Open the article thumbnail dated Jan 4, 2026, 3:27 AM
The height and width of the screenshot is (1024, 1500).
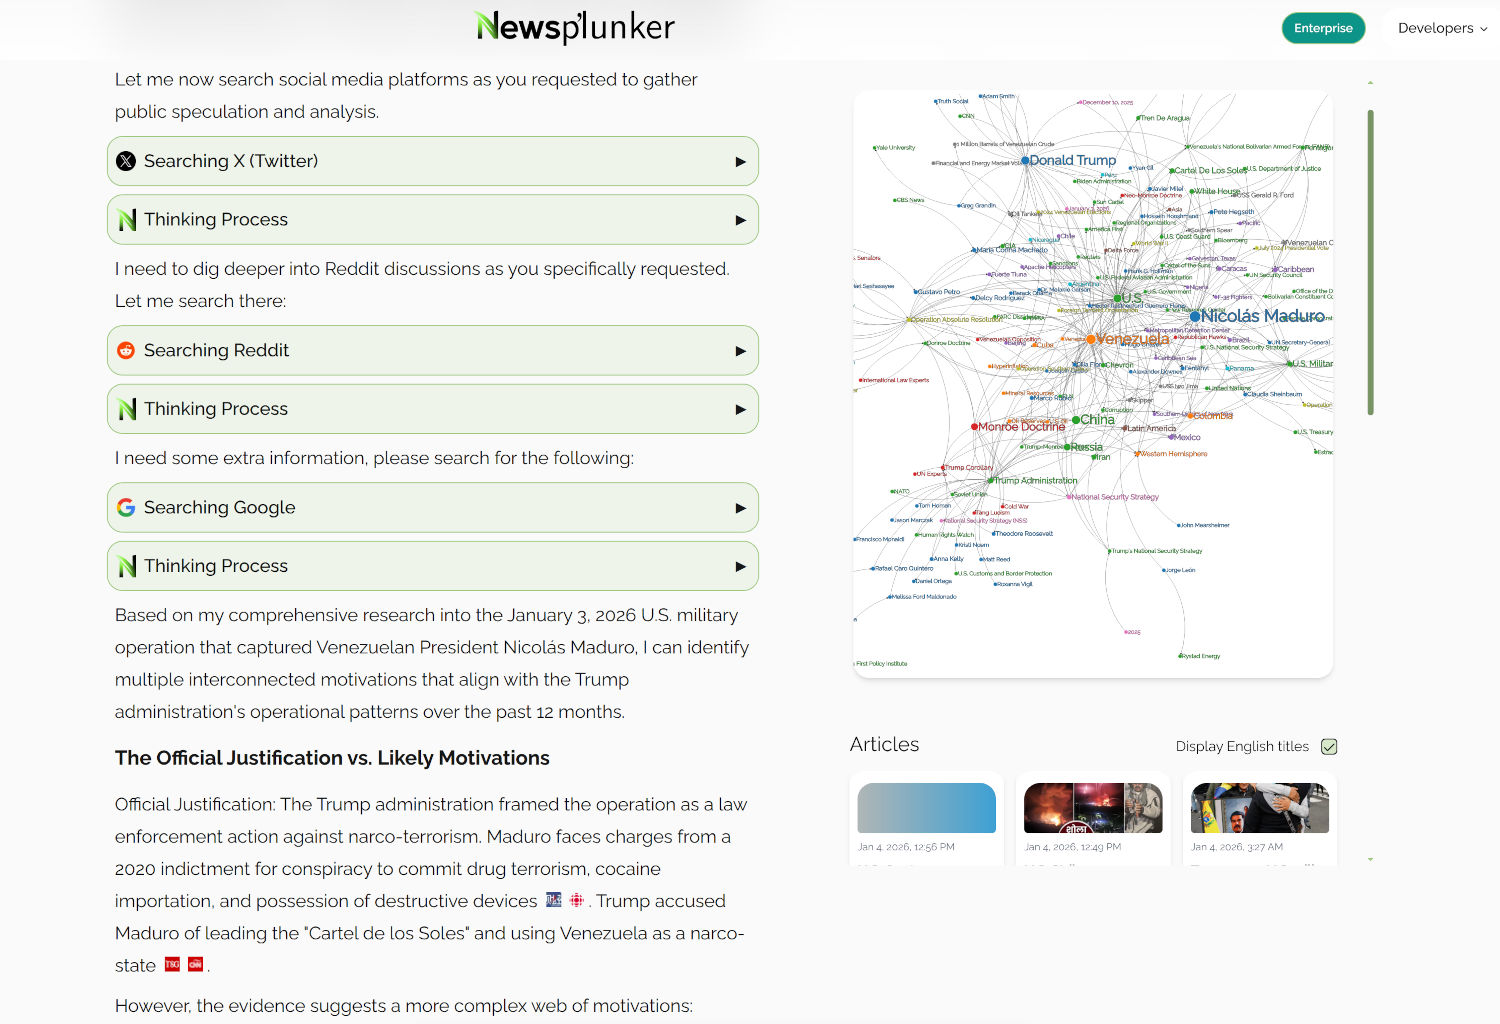coord(1260,808)
